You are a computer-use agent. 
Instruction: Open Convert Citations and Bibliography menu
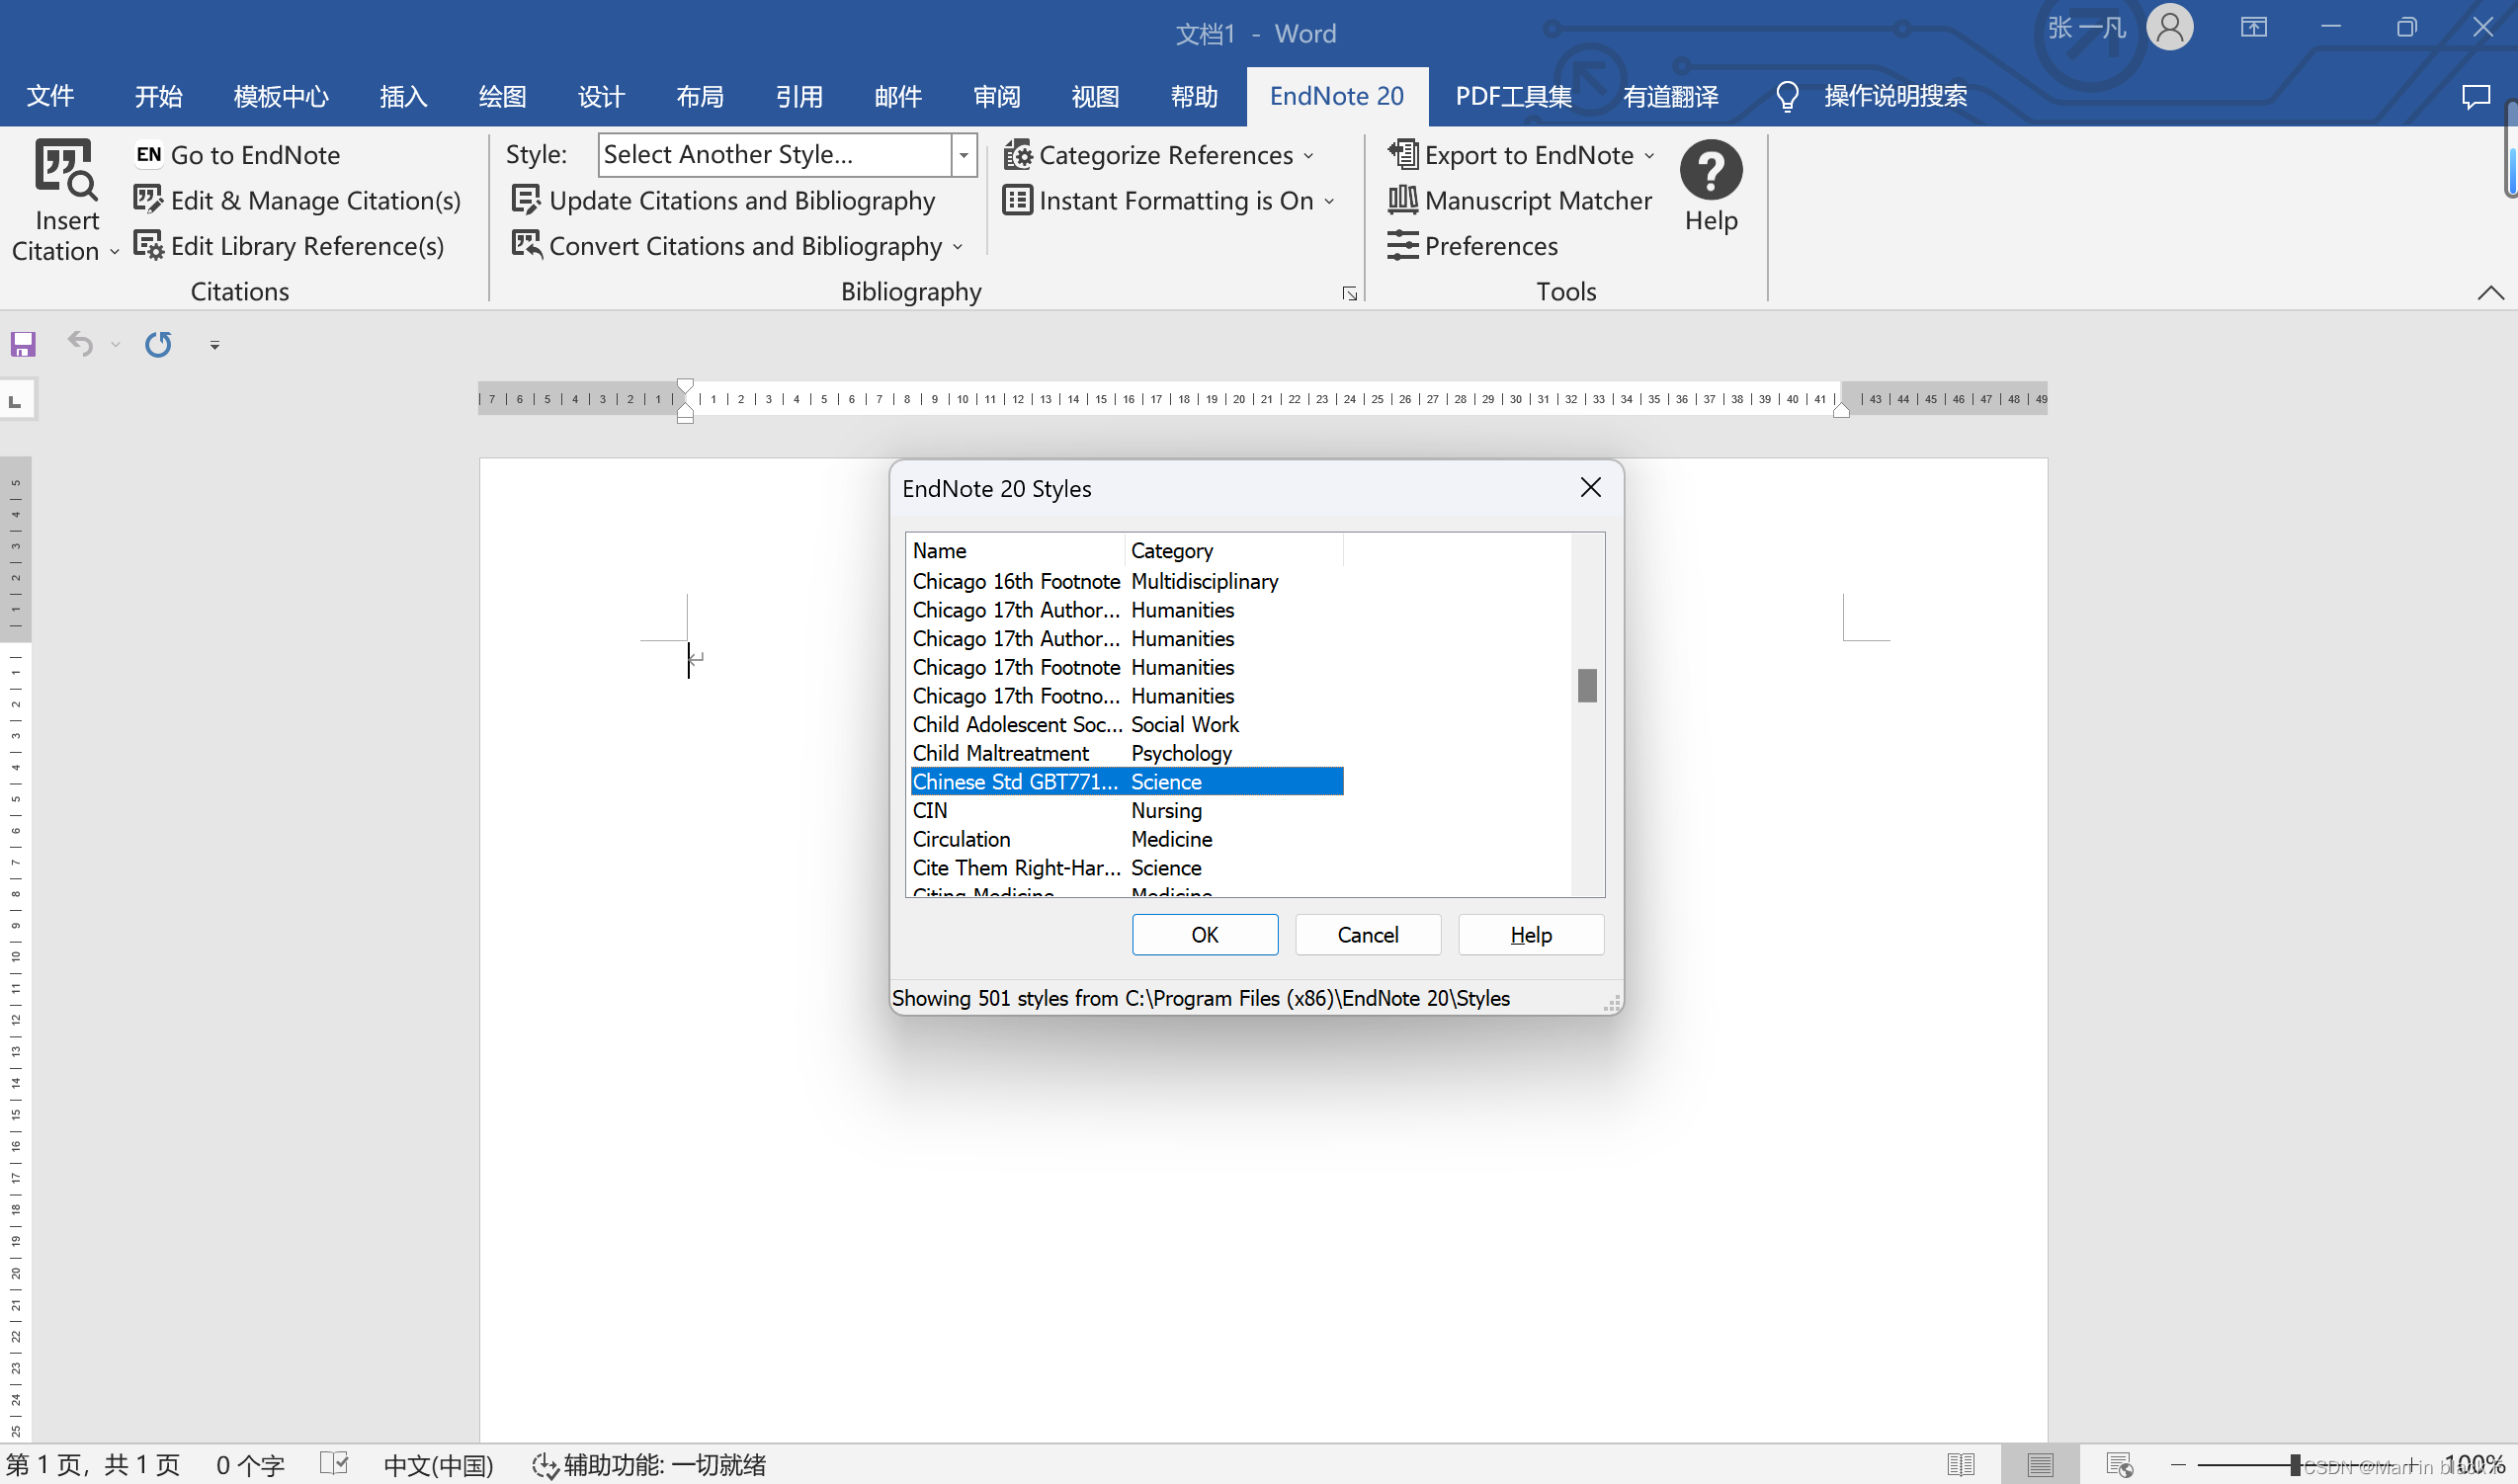click(737, 246)
